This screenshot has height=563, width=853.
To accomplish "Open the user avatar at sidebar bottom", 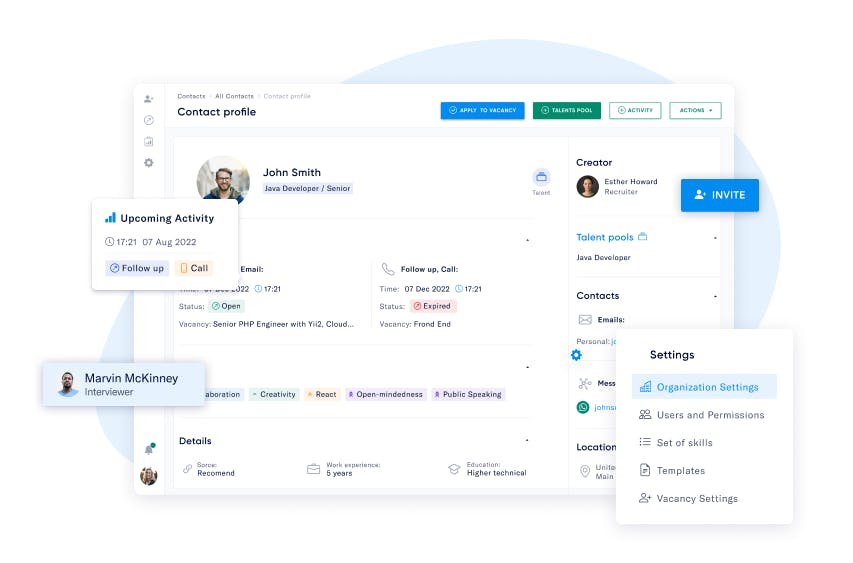I will [x=149, y=476].
